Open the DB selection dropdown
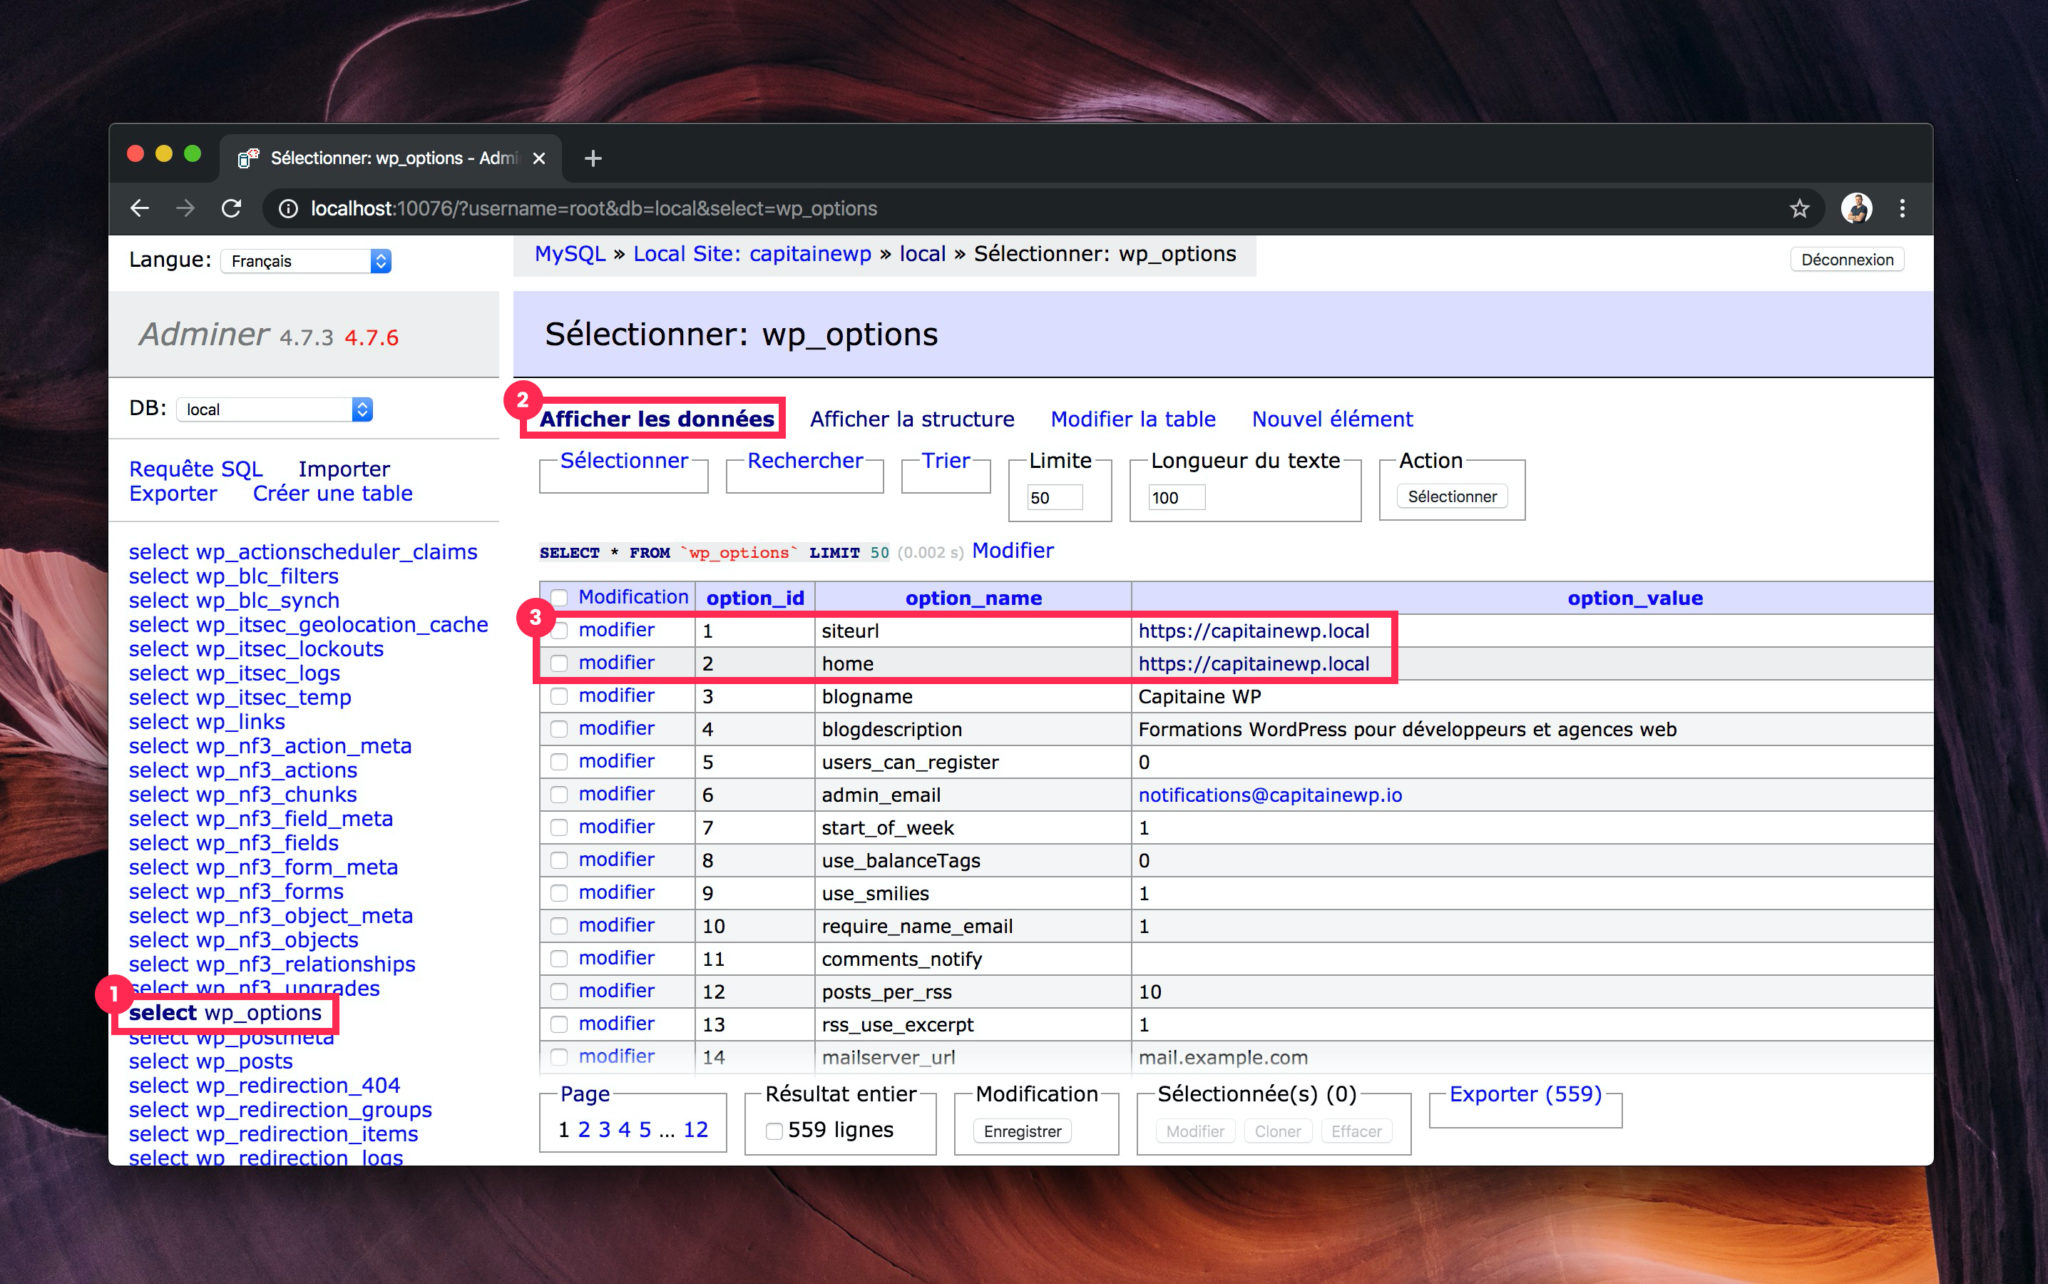The width and height of the screenshot is (2048, 1284). 273,408
